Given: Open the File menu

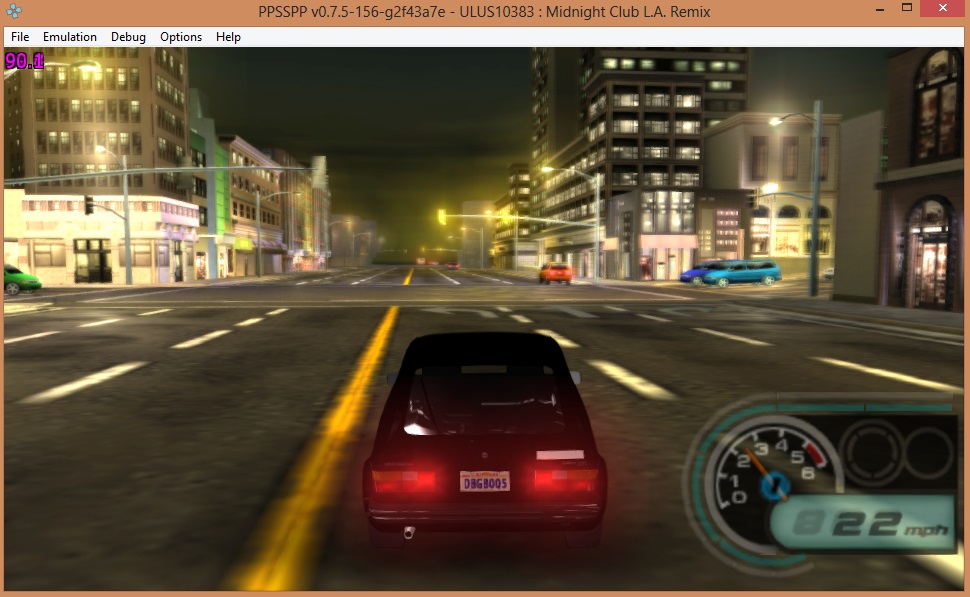Looking at the screenshot, I should (20, 37).
